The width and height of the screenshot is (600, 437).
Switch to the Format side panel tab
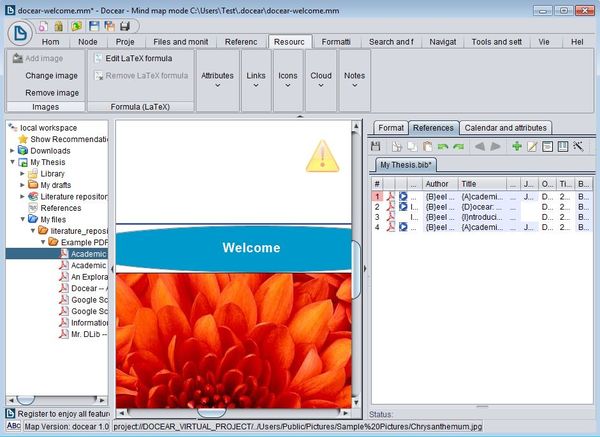391,128
